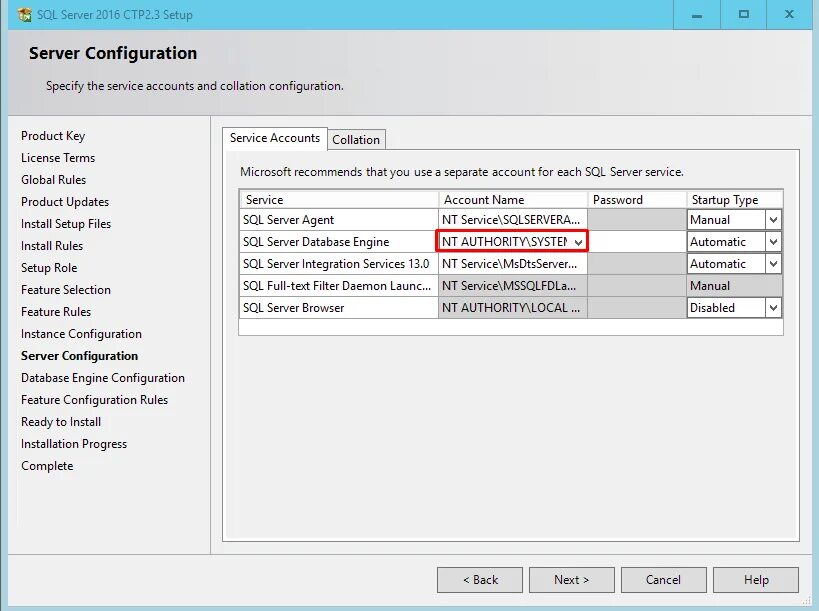Click Database Engine Configuration step
This screenshot has width=819, height=611.
click(103, 378)
